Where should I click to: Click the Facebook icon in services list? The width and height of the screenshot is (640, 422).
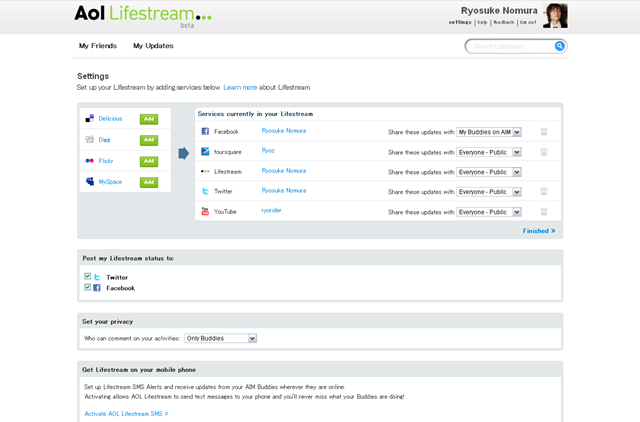[x=205, y=131]
